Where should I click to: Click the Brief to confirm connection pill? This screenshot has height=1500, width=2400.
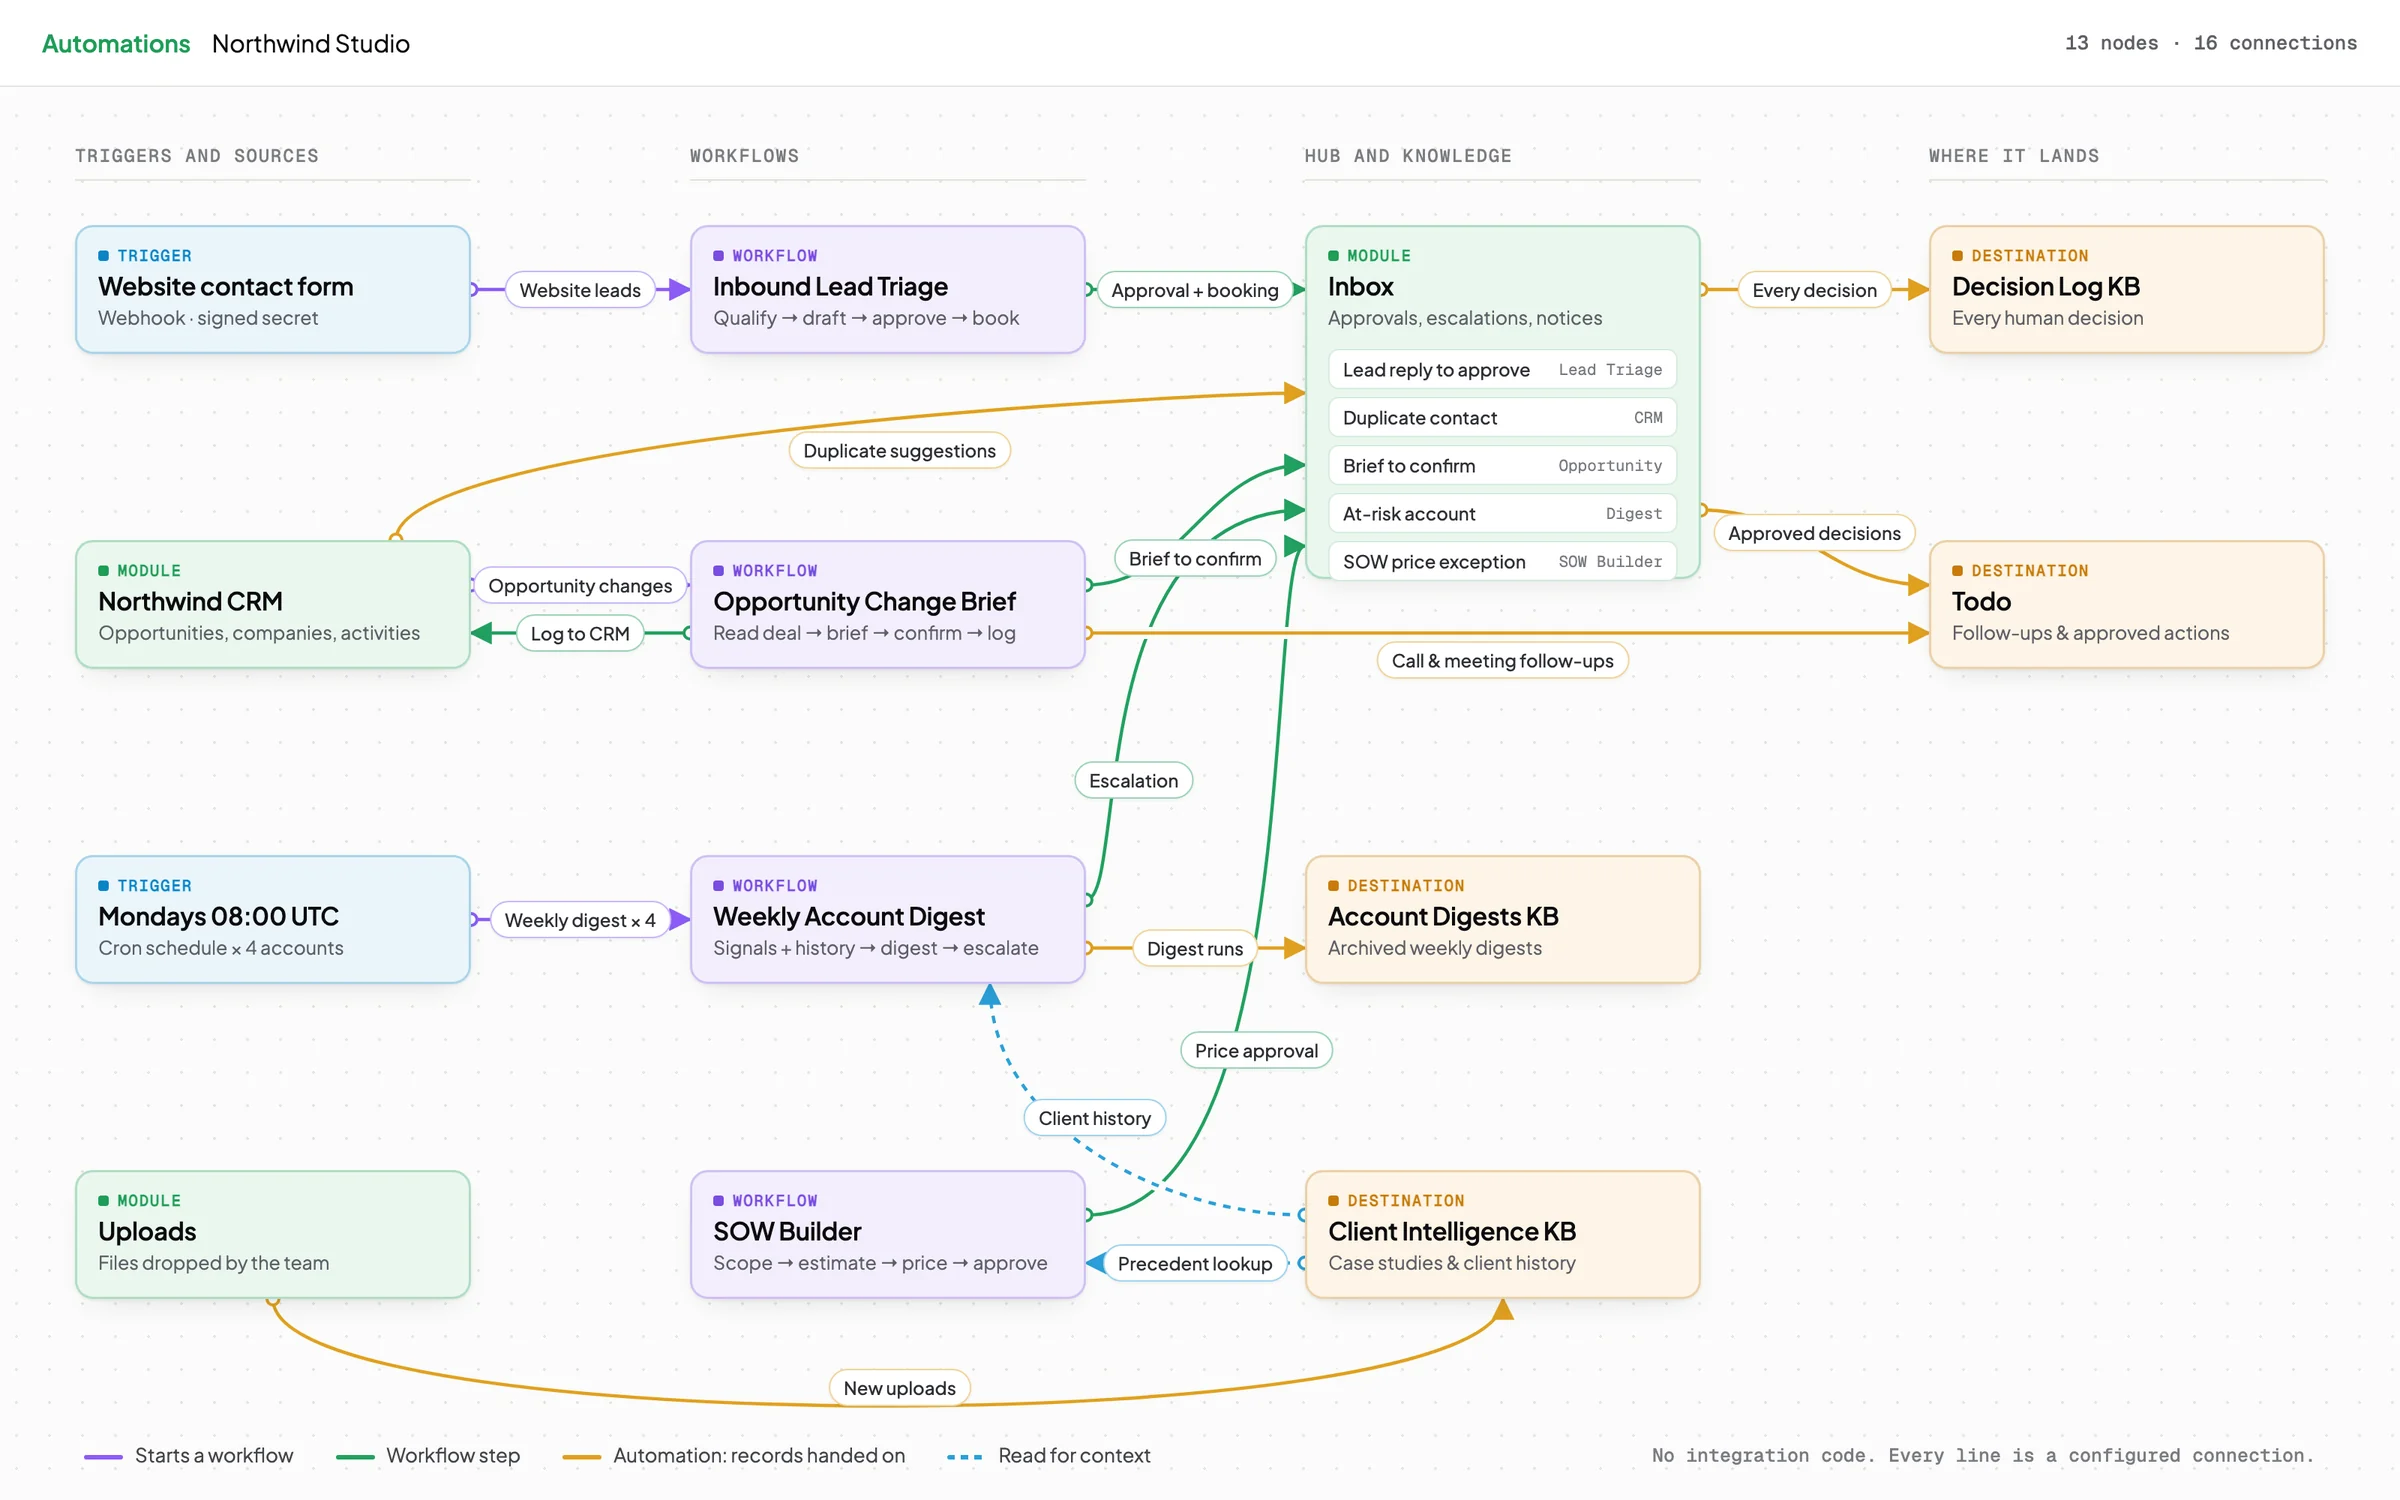pos(1195,559)
